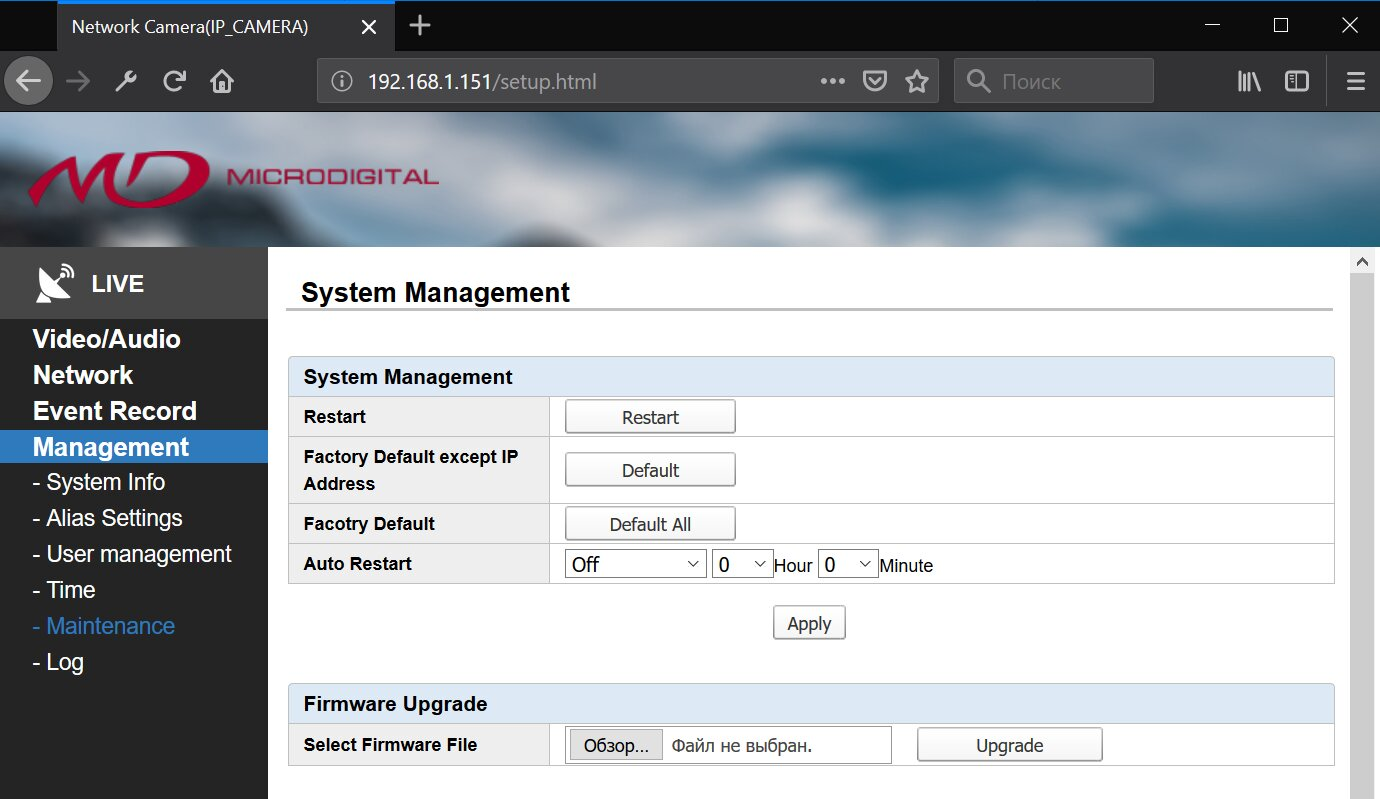Click the Обзор file browse button
Image resolution: width=1380 pixels, height=799 pixels.
pos(616,745)
